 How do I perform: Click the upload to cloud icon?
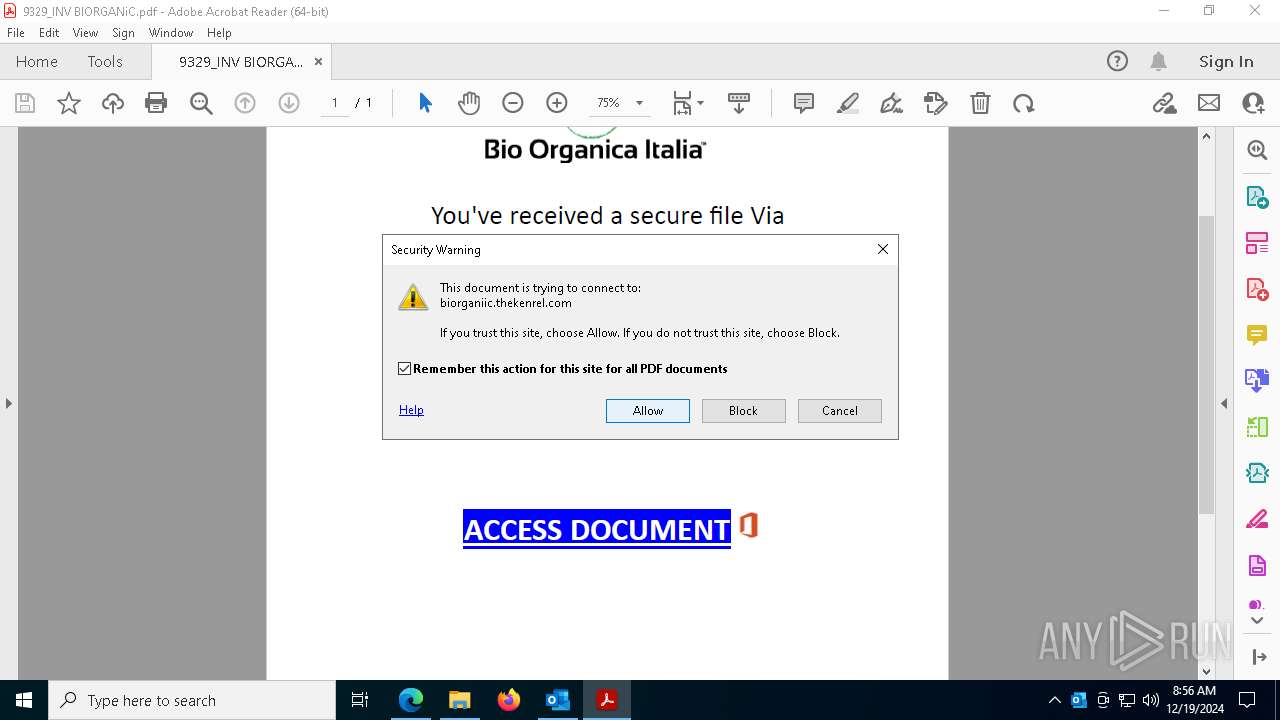point(113,103)
